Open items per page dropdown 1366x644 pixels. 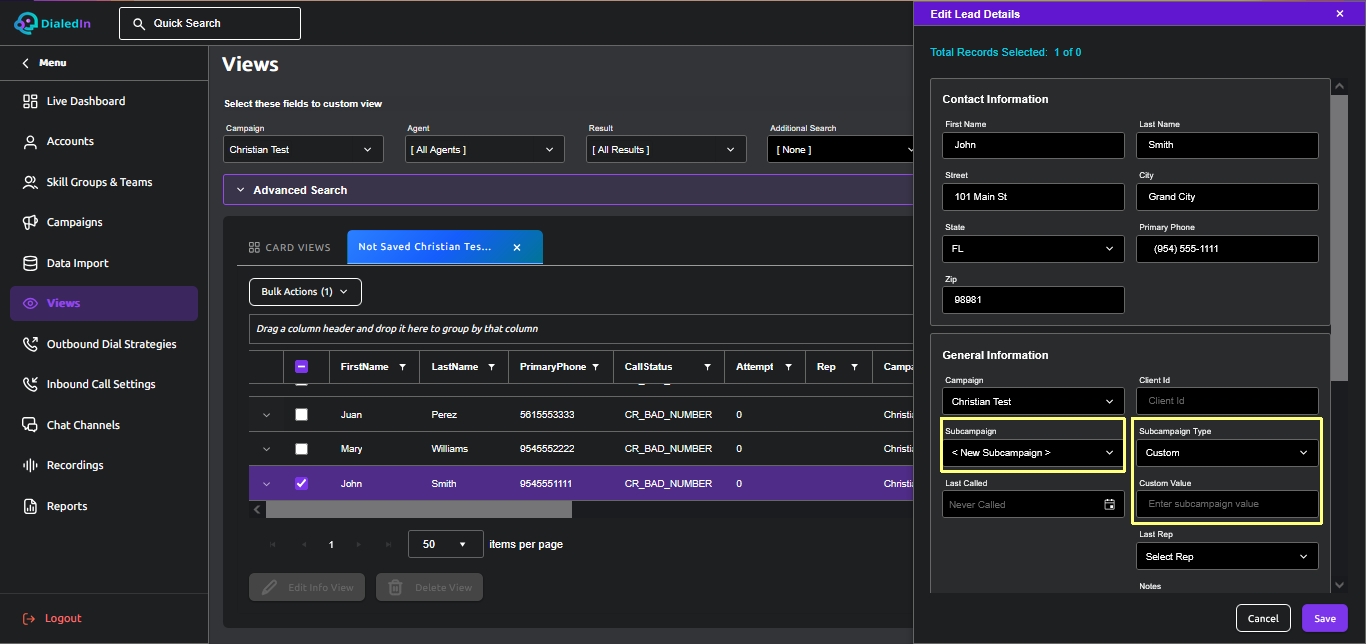[x=446, y=545]
